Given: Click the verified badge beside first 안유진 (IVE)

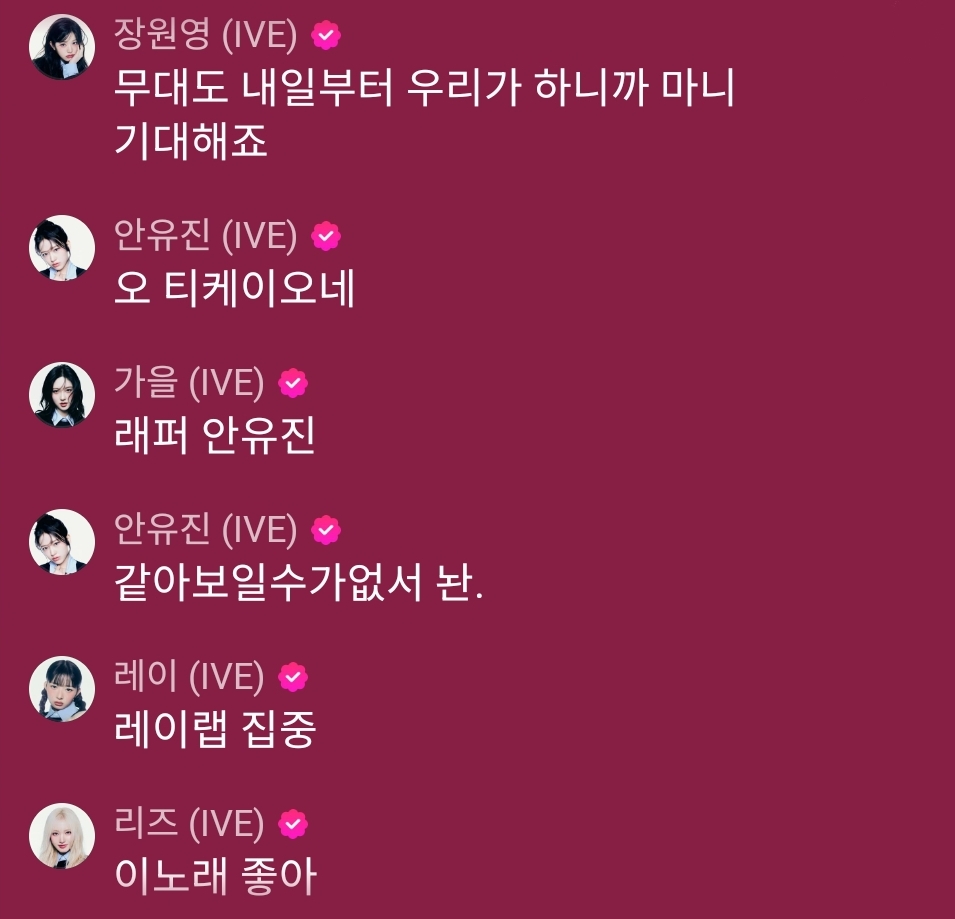Looking at the screenshot, I should (x=326, y=236).
